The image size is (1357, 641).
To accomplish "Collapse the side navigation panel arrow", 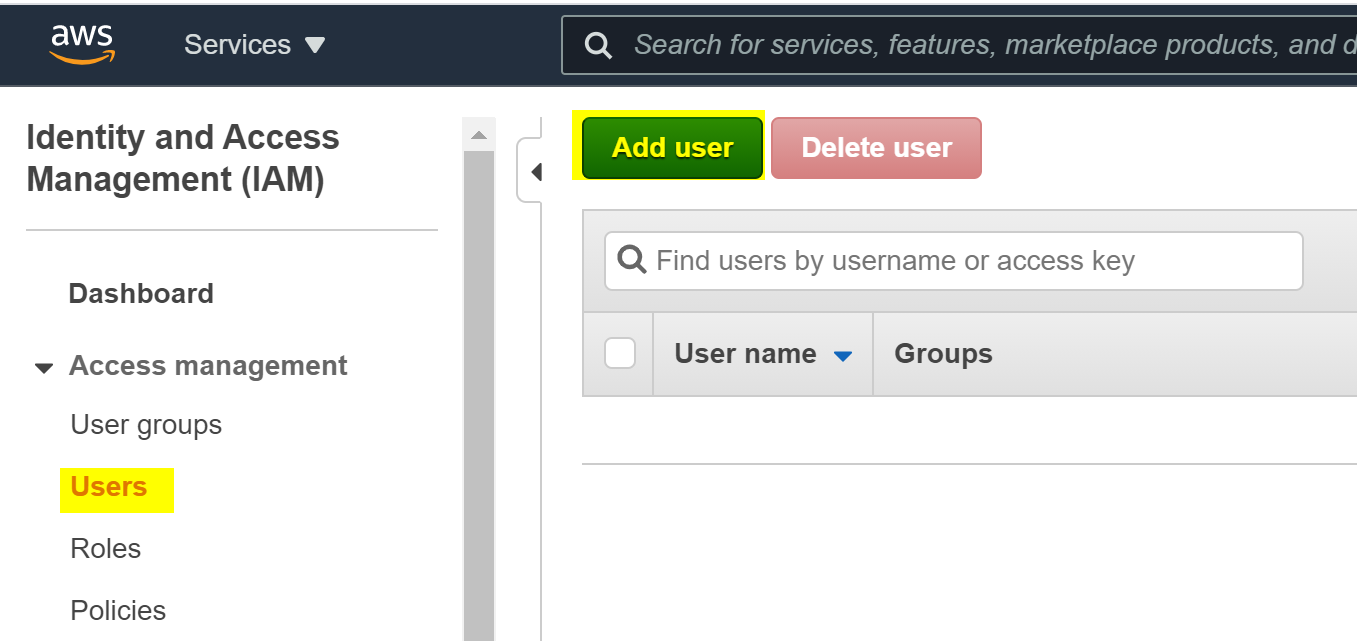I will coord(535,172).
